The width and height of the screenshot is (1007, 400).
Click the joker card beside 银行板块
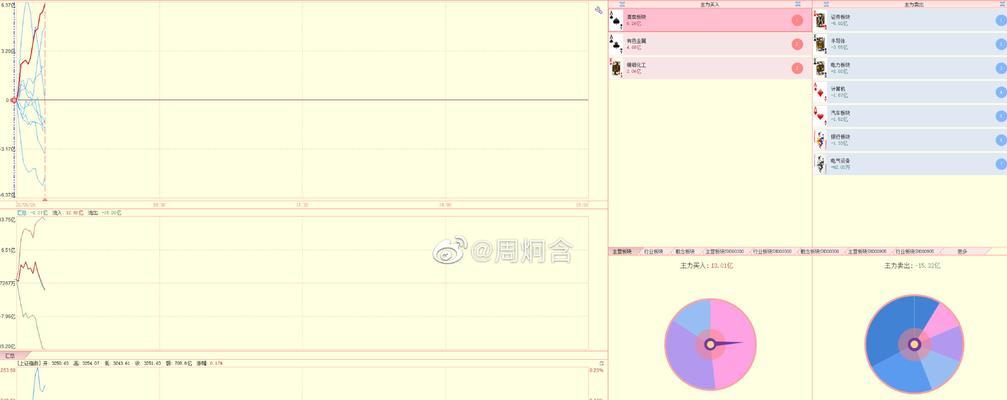(820, 139)
